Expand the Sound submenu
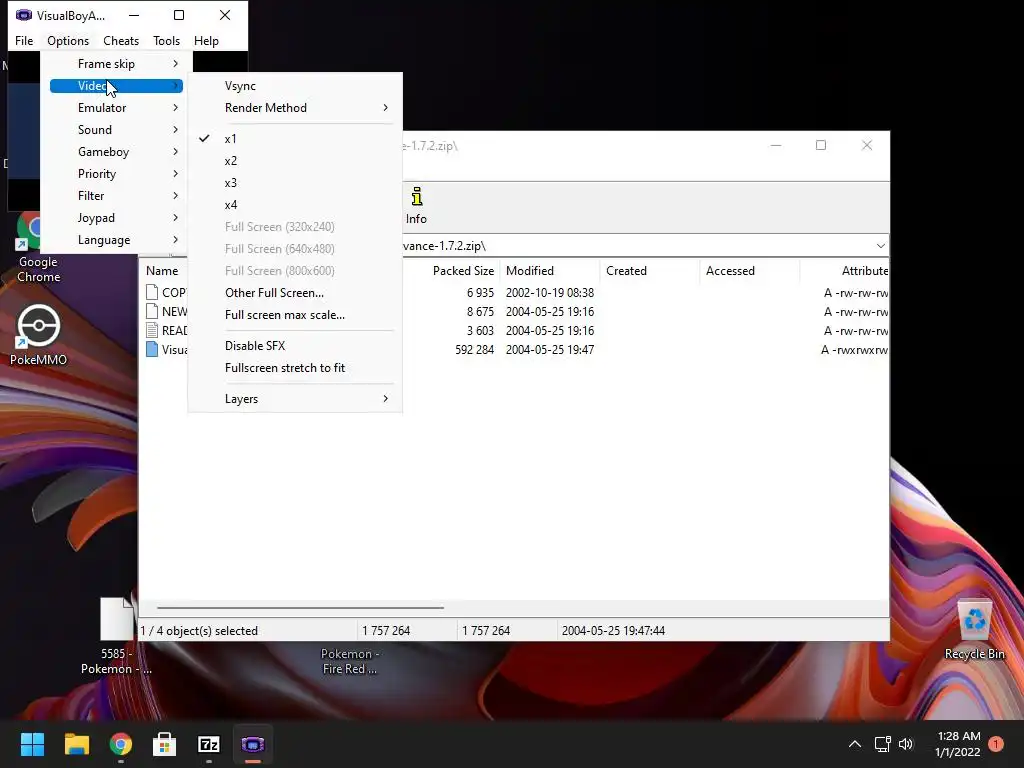Image resolution: width=1024 pixels, height=768 pixels. tap(116, 129)
